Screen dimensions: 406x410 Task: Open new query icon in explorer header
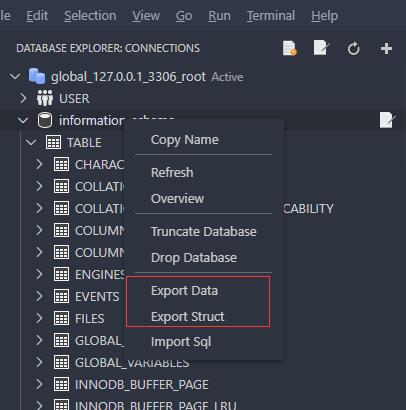tap(321, 48)
